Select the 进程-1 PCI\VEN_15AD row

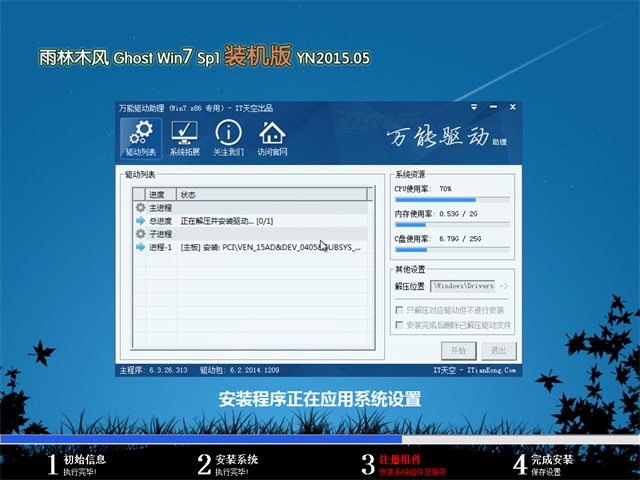(x=251, y=247)
